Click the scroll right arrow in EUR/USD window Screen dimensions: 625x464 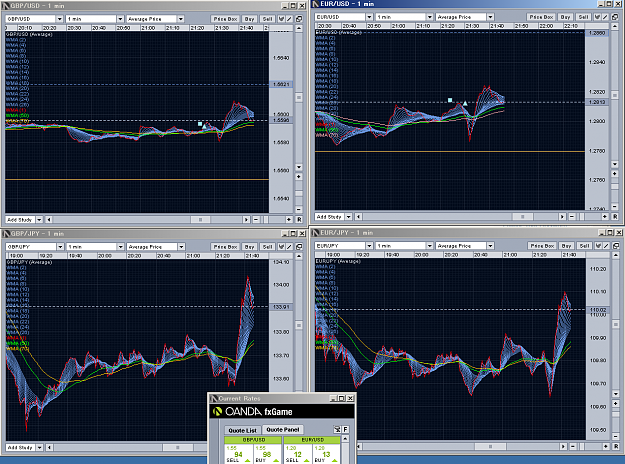point(562,216)
